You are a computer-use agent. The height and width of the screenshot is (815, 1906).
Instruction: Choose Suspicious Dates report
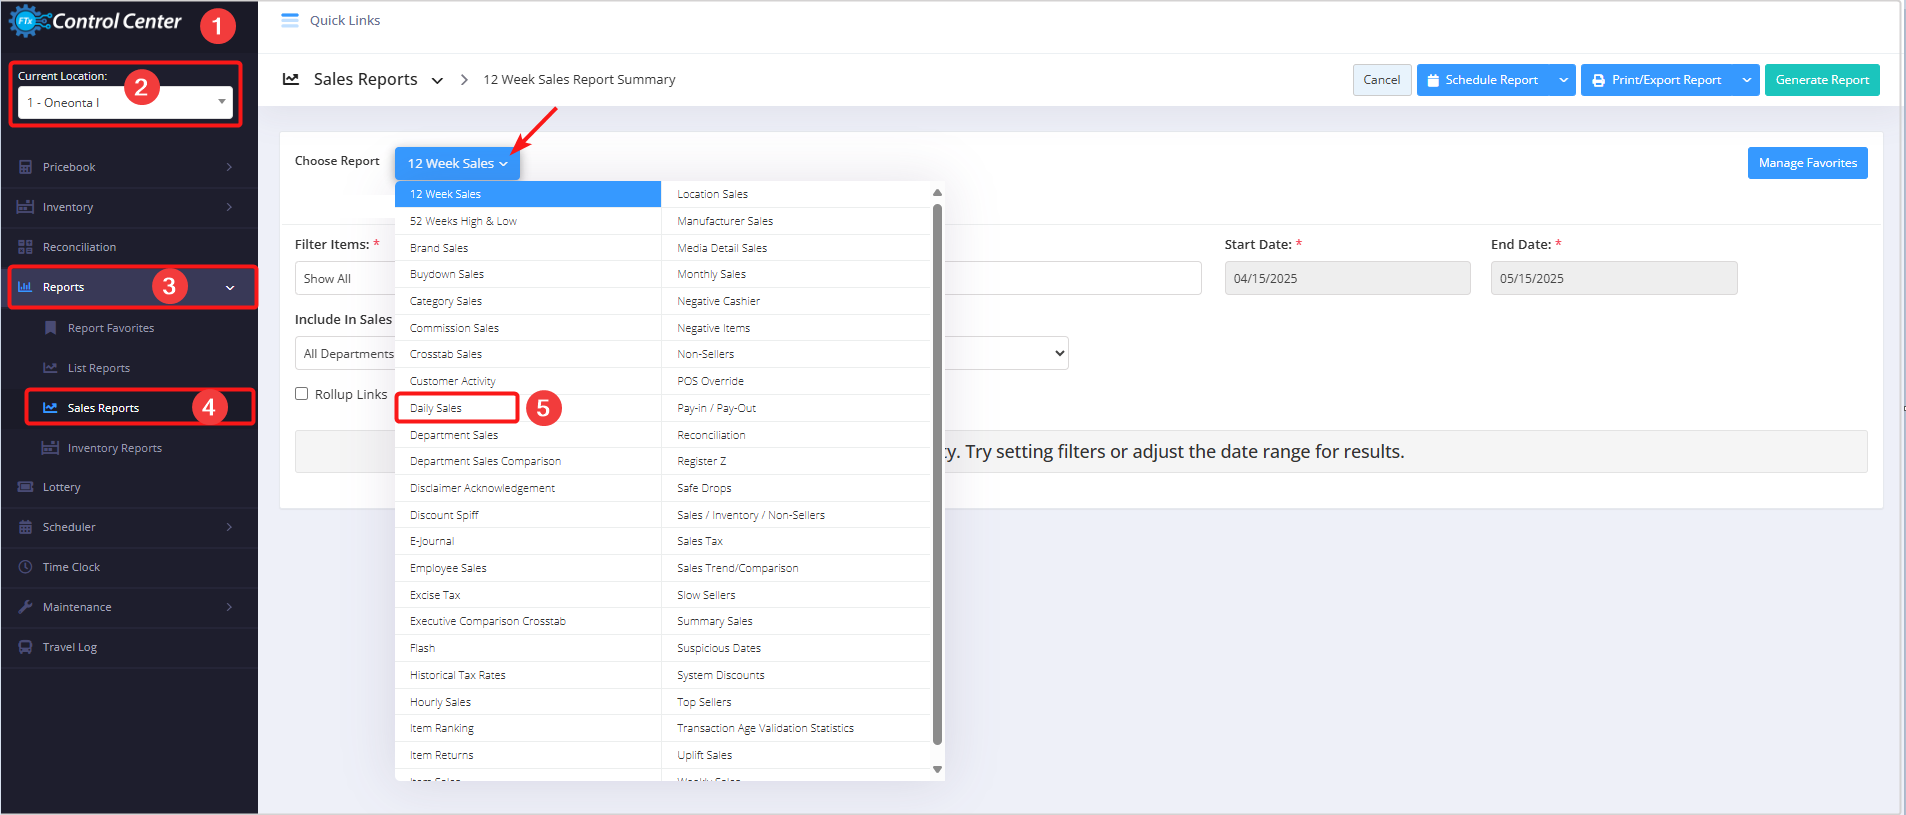[796, 648]
